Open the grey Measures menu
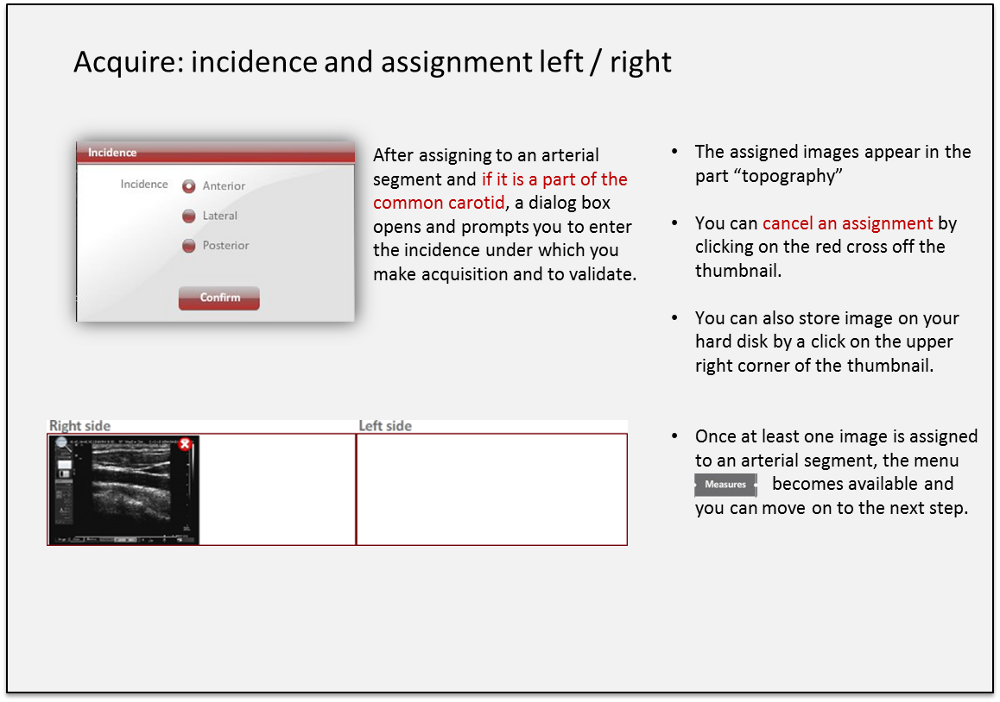 [x=725, y=485]
